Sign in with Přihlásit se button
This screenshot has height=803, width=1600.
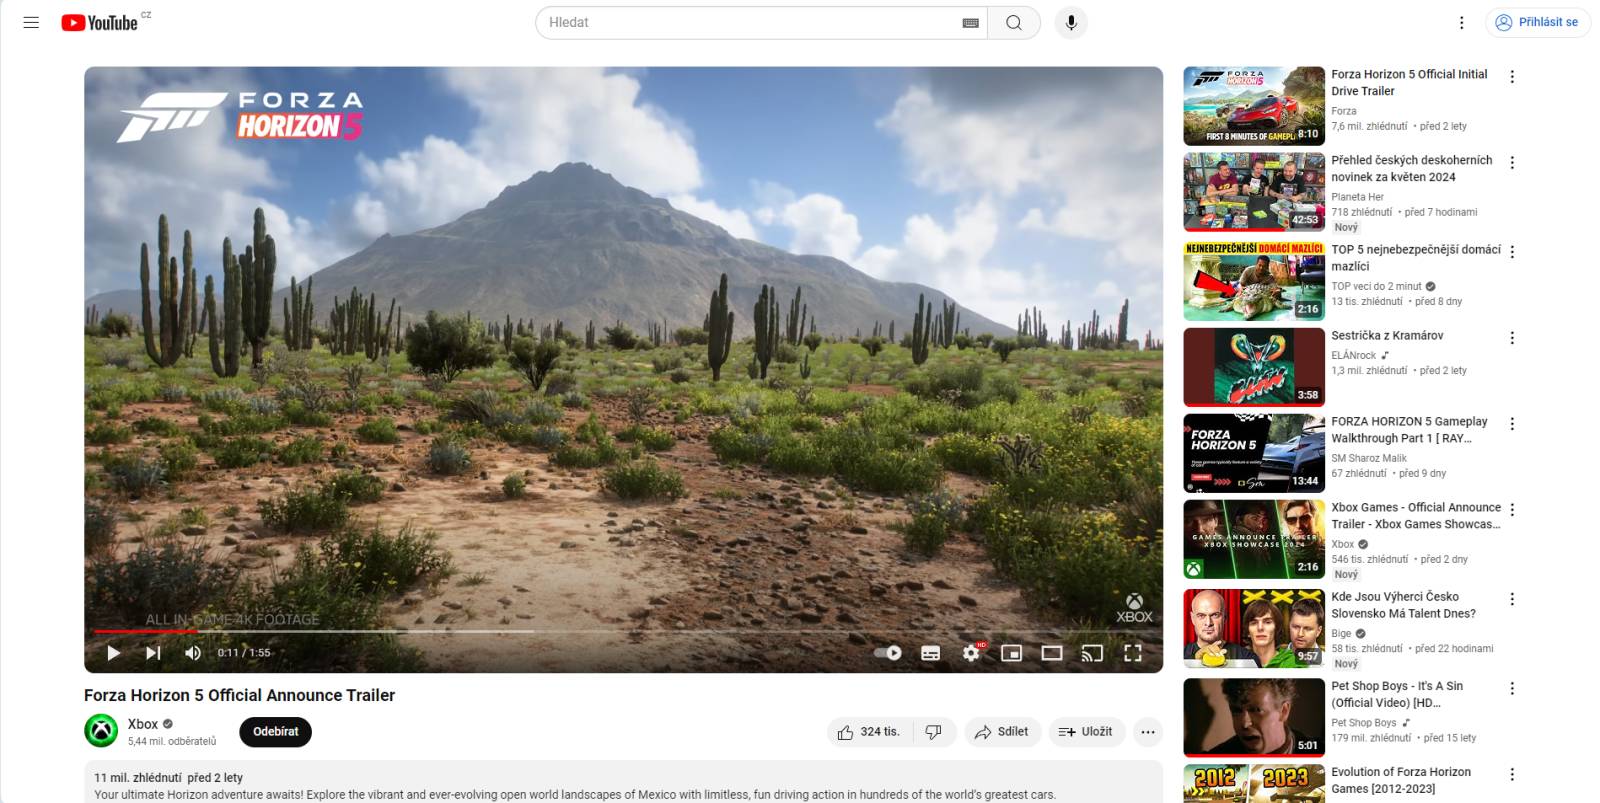pos(1537,22)
